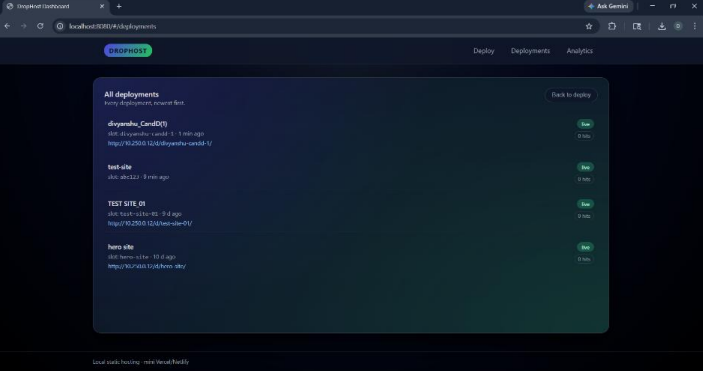Click the live badge for hero site

click(x=585, y=247)
